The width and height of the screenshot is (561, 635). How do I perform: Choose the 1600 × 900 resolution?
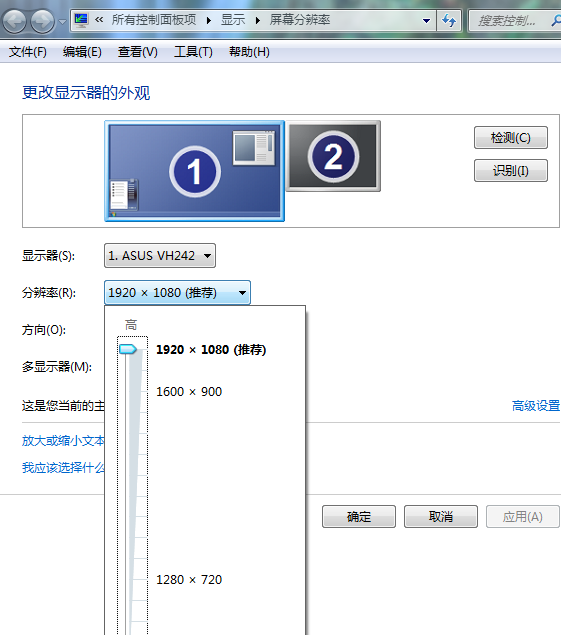click(189, 392)
